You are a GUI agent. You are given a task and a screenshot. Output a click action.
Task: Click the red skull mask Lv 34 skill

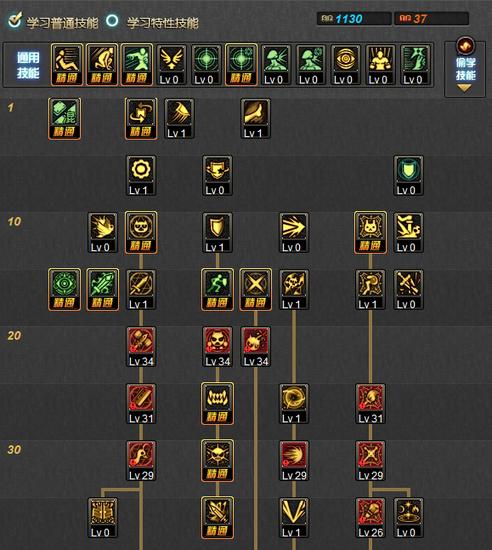click(217, 347)
